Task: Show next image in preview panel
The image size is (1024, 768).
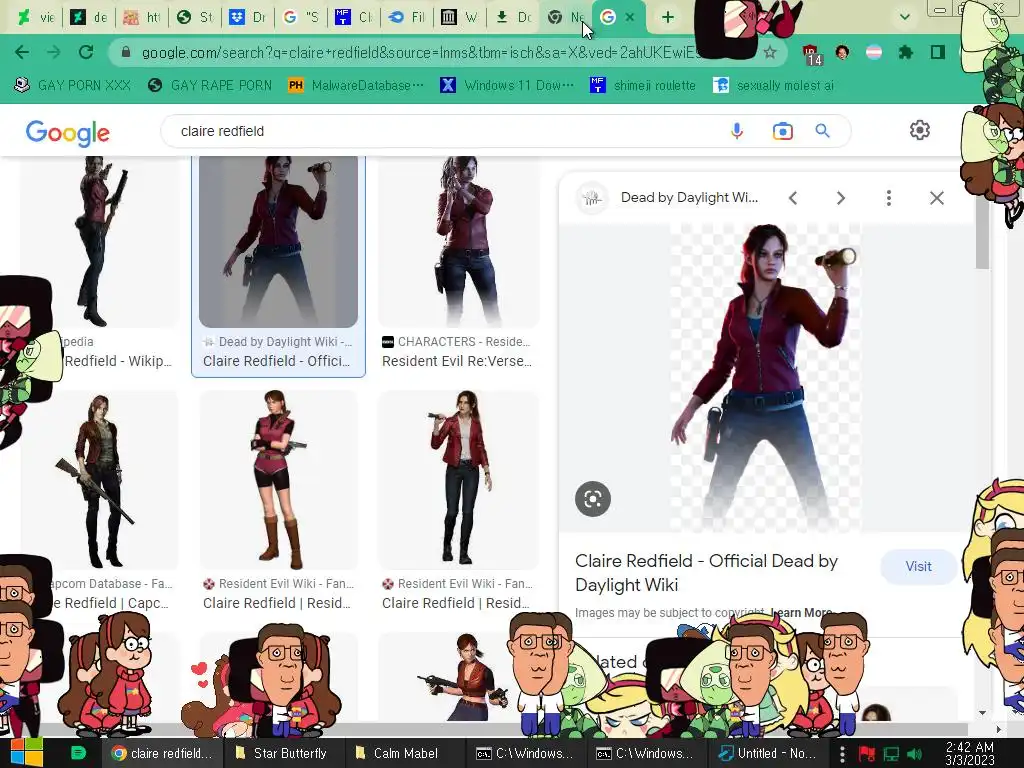Action: click(840, 198)
